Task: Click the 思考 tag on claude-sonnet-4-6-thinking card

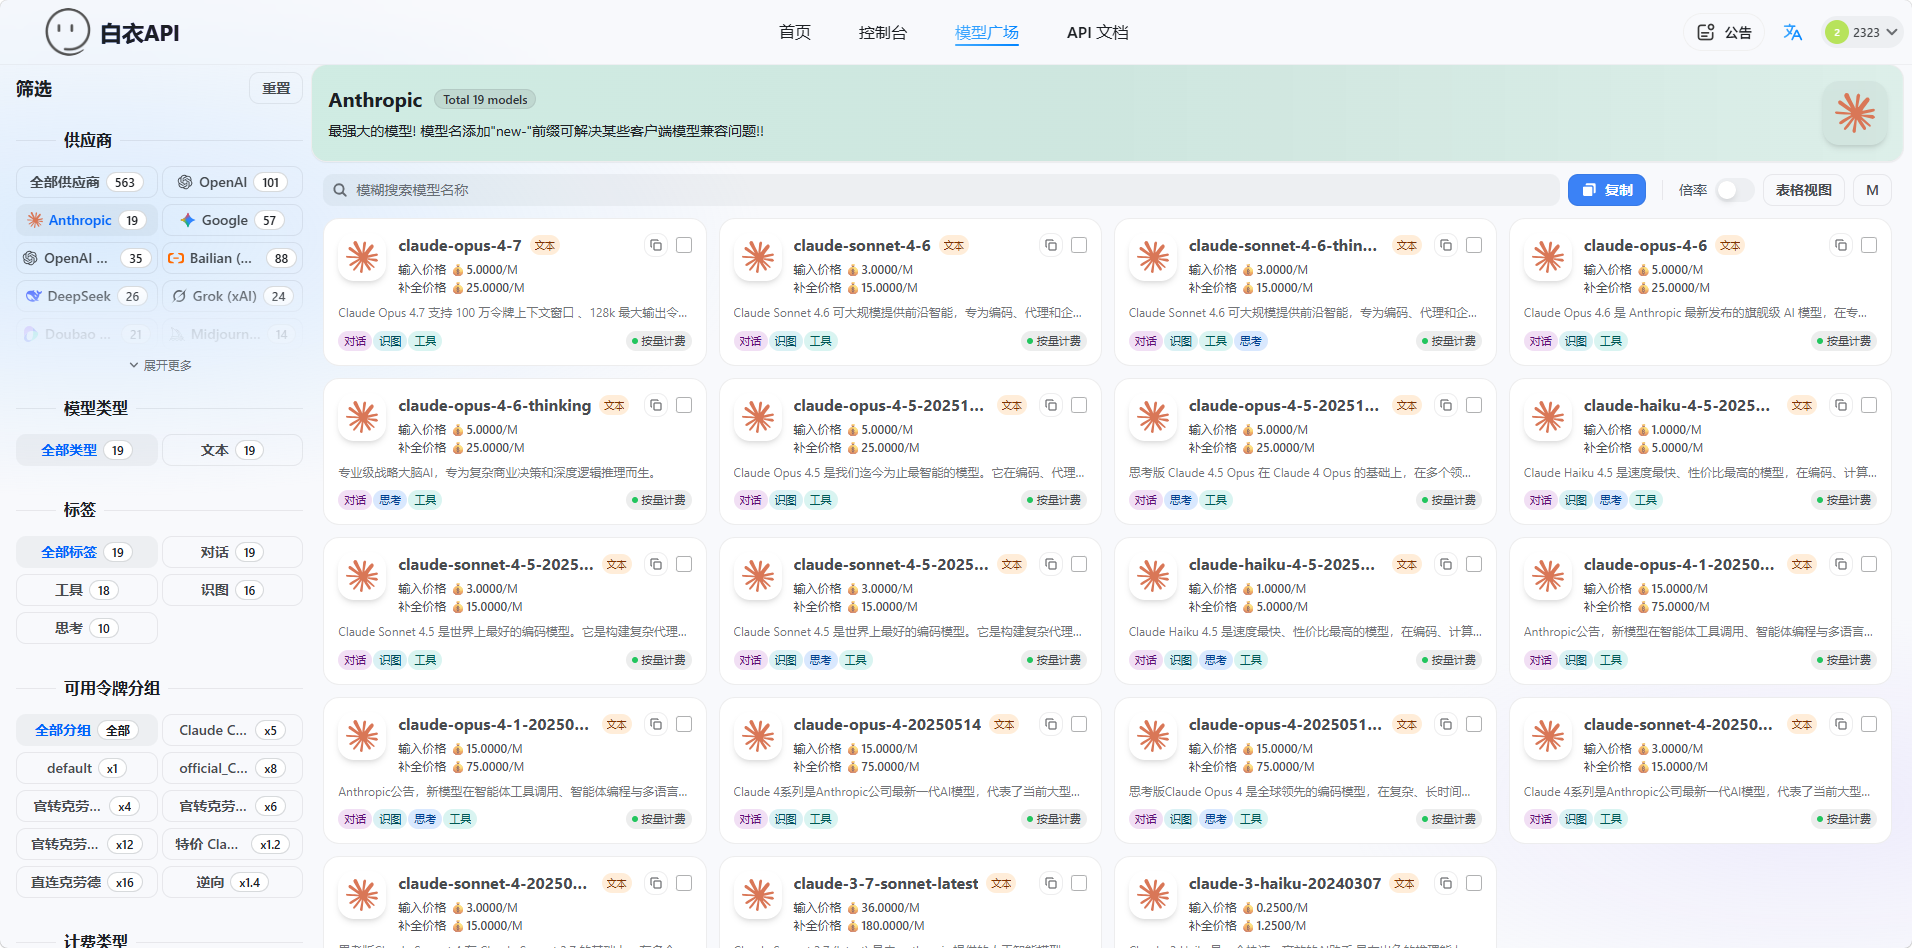Action: click(1251, 341)
